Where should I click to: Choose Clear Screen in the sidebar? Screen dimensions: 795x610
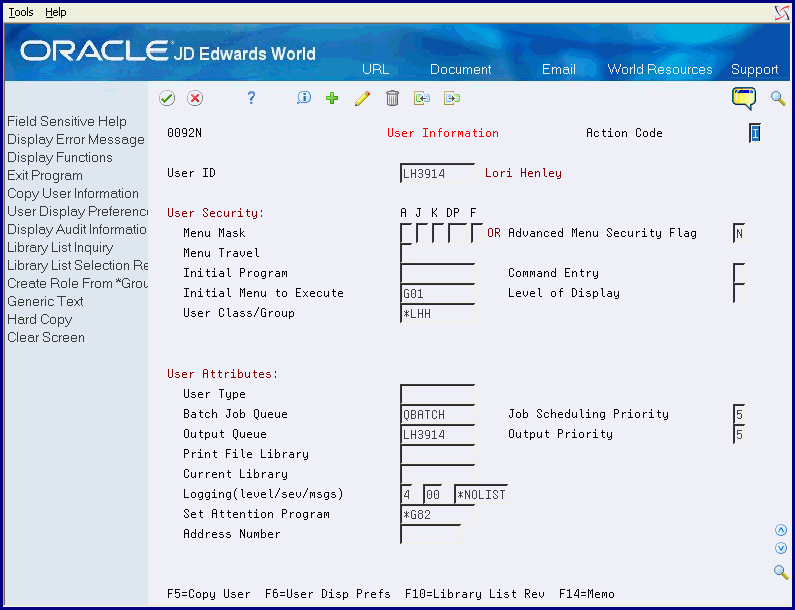pyautogui.click(x=46, y=338)
